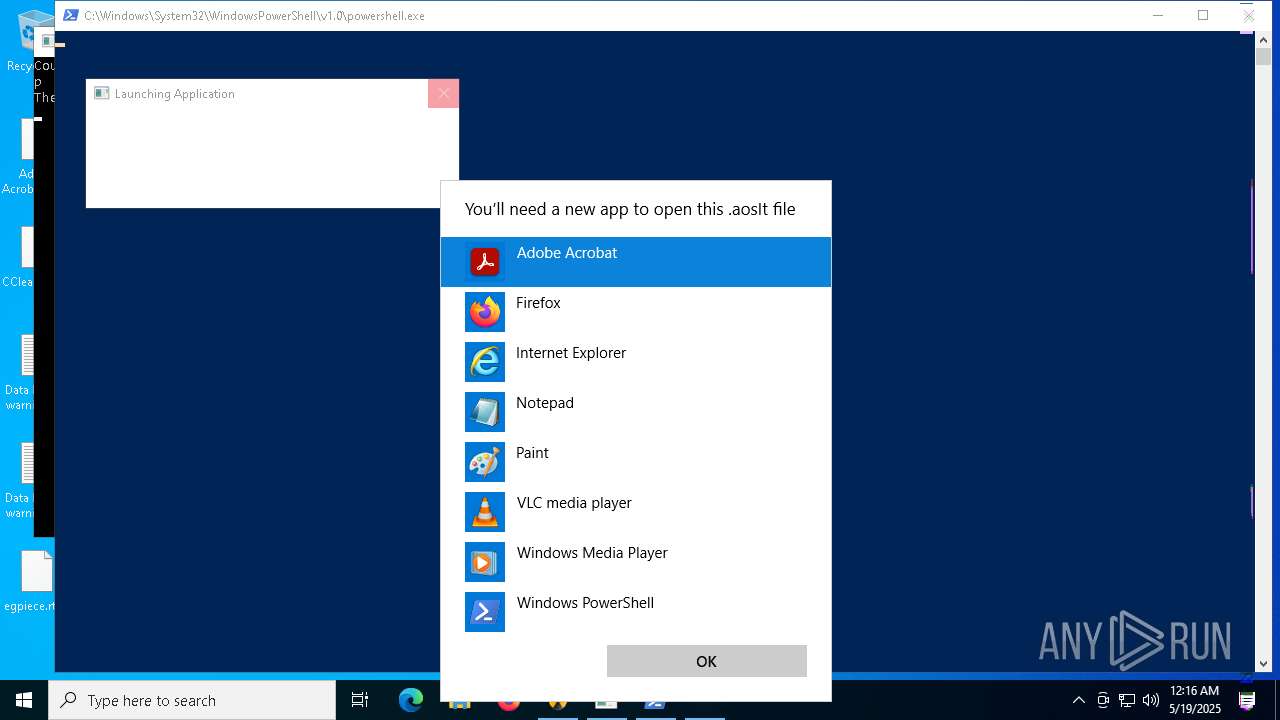Choose the Paint app icon

pyautogui.click(x=485, y=462)
